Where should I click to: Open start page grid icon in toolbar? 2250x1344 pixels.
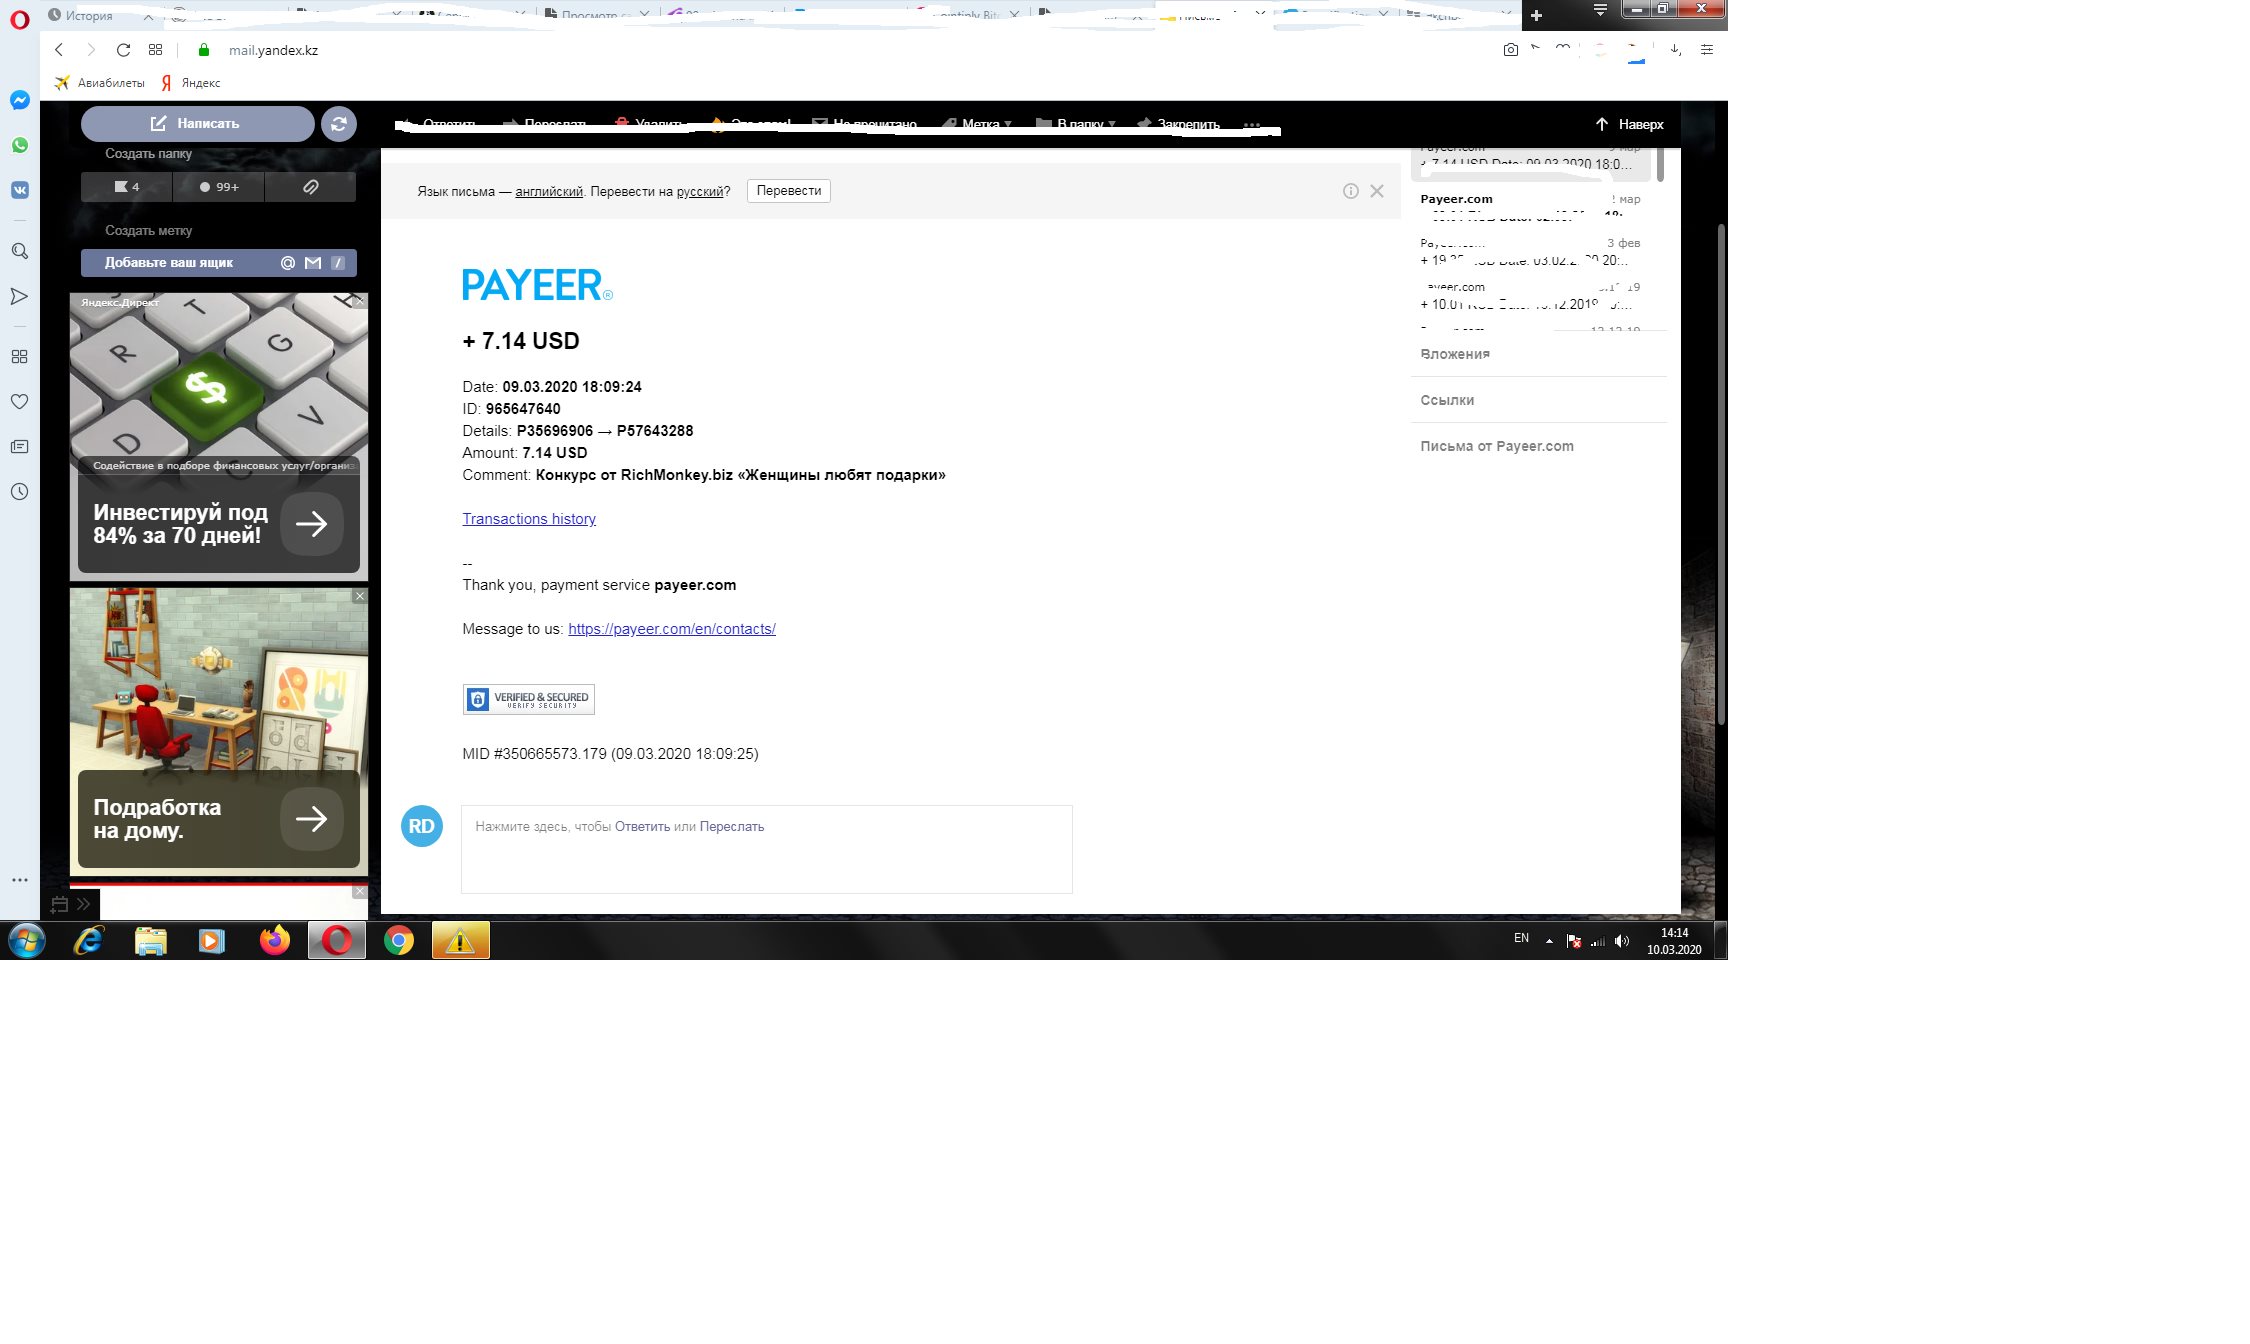pos(155,50)
